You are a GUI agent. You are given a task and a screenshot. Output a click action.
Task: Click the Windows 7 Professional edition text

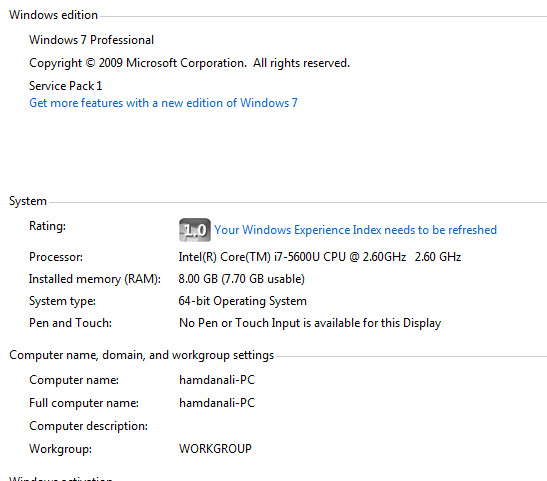click(x=91, y=40)
